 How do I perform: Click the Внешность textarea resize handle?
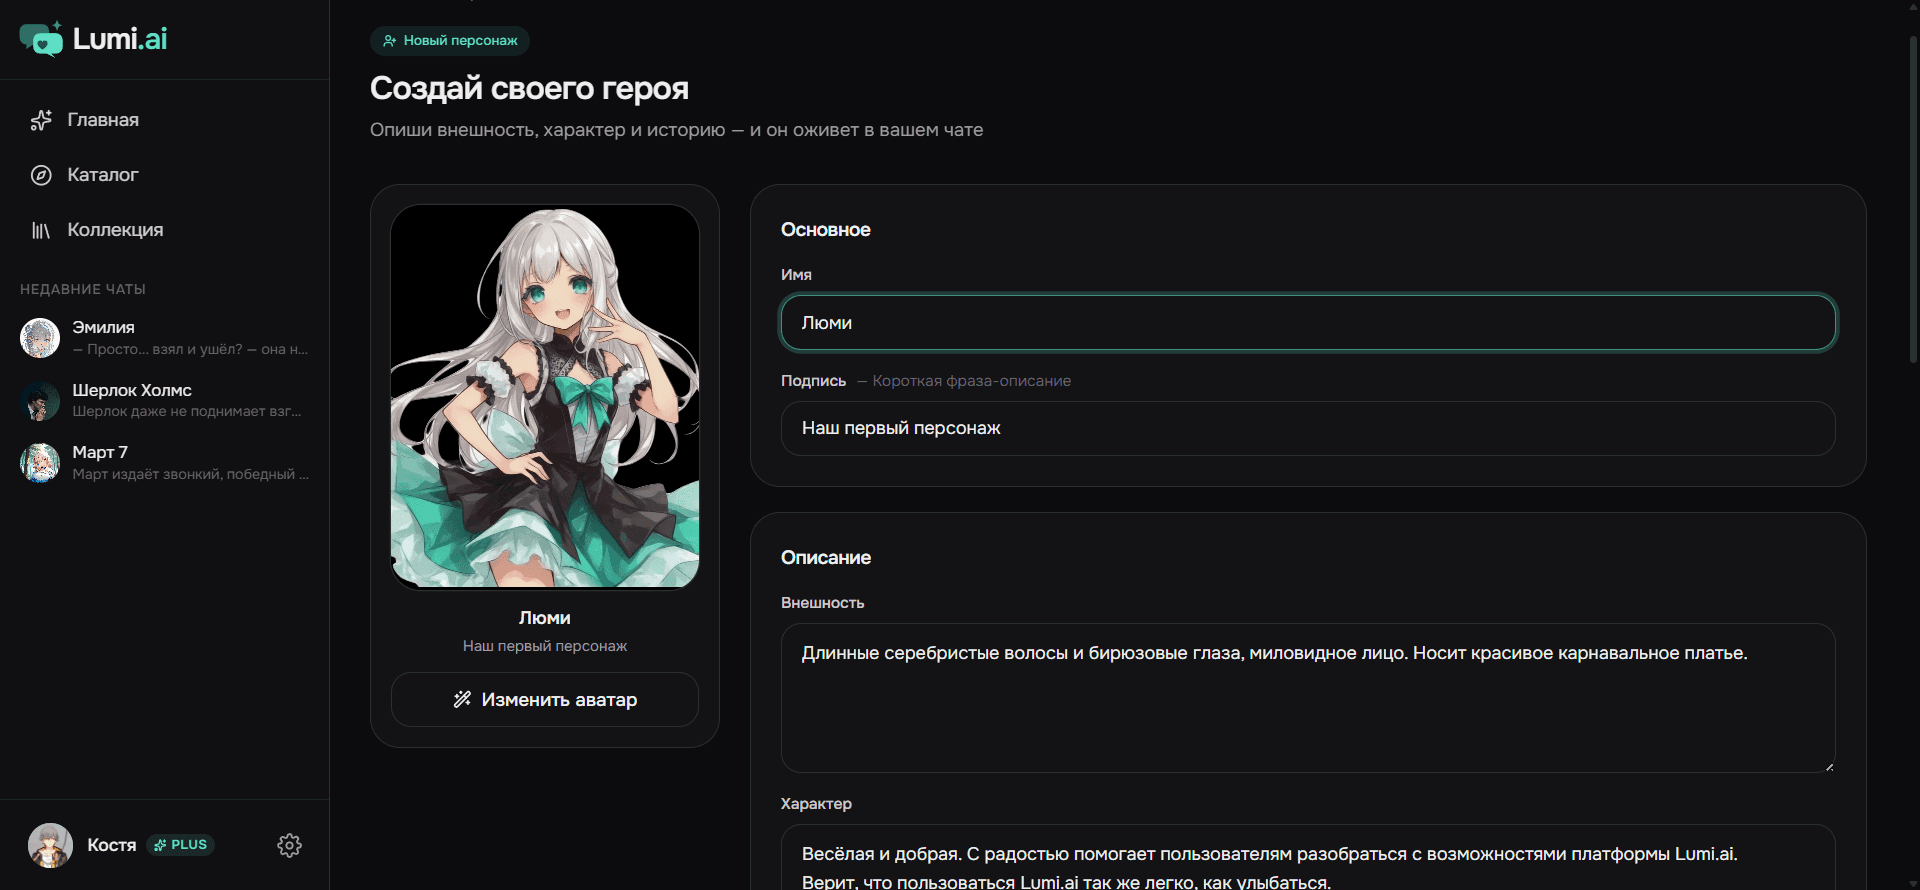coord(1829,766)
